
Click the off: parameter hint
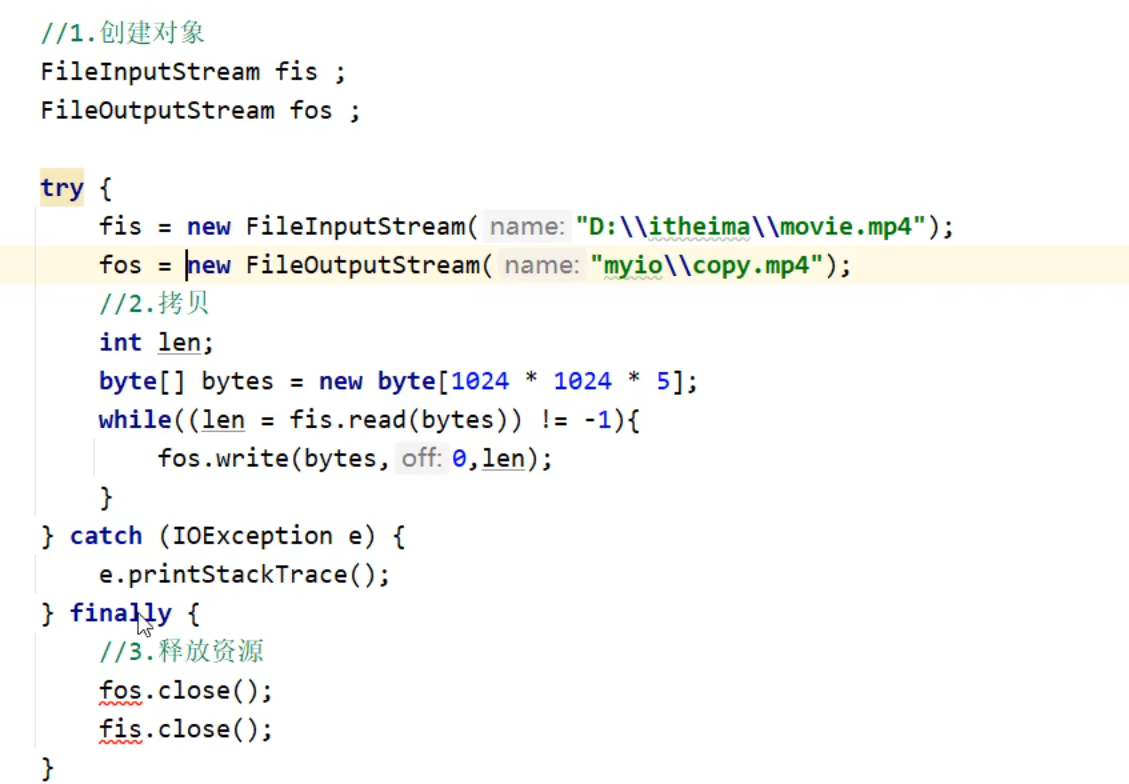click(420, 459)
